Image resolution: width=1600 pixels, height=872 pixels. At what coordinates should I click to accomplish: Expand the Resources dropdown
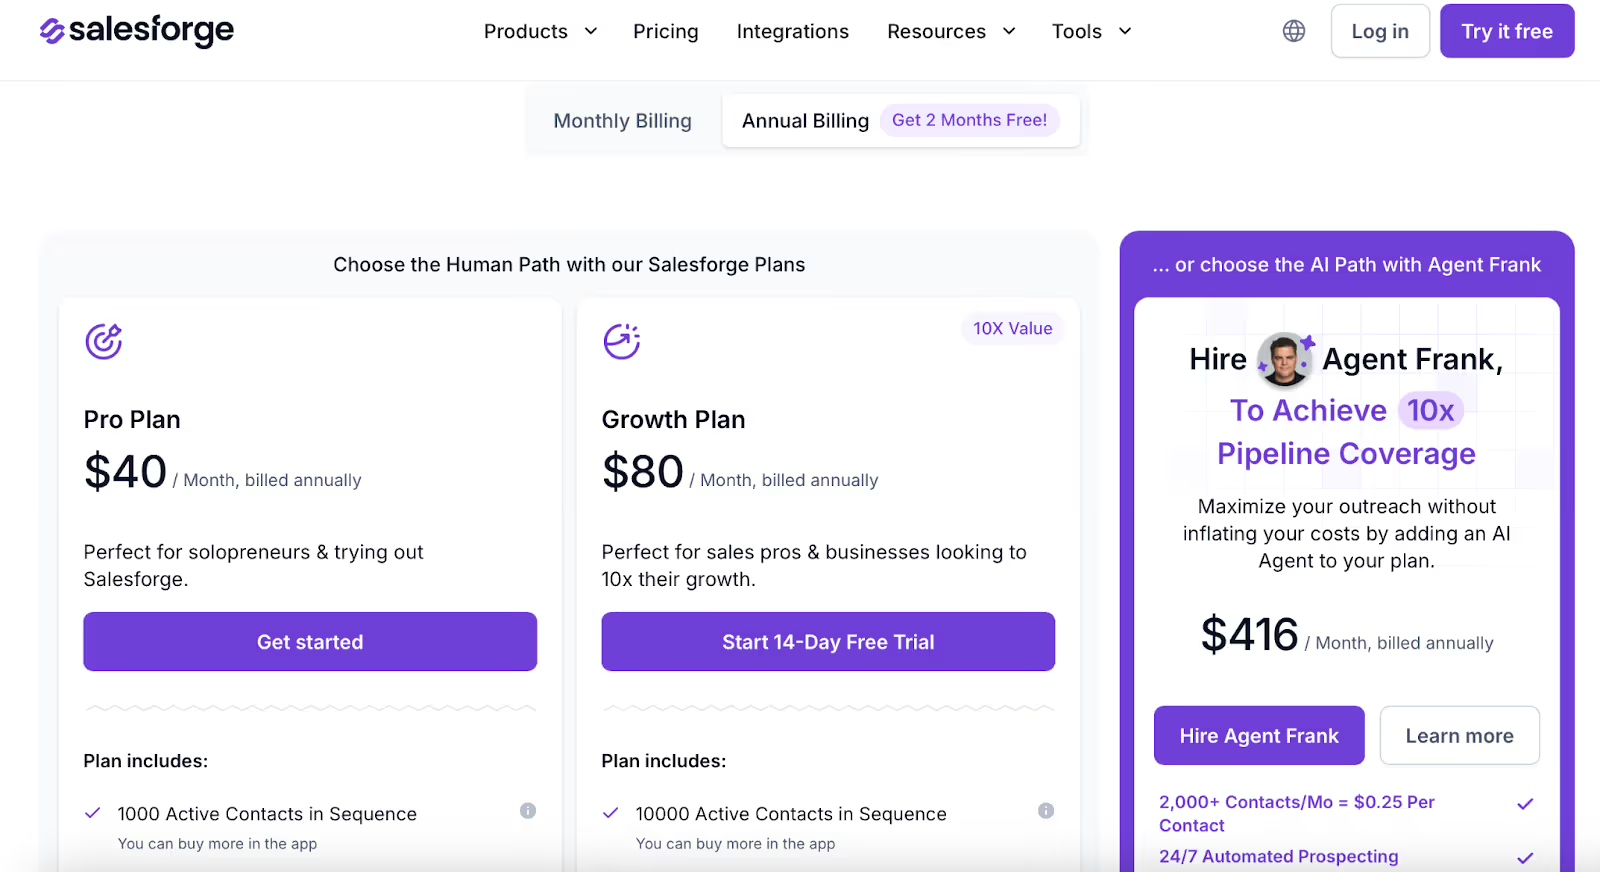click(950, 31)
